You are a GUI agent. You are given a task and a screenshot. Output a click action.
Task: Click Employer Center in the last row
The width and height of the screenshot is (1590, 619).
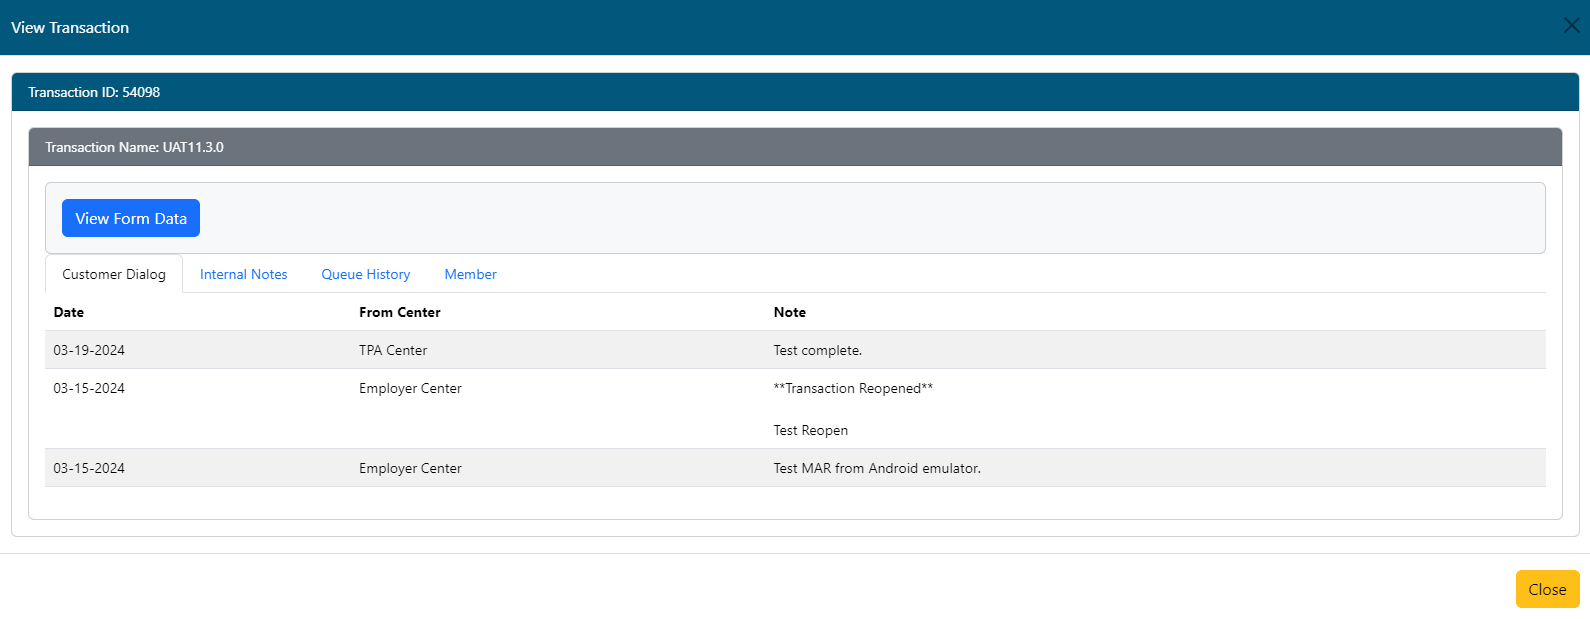410,468
